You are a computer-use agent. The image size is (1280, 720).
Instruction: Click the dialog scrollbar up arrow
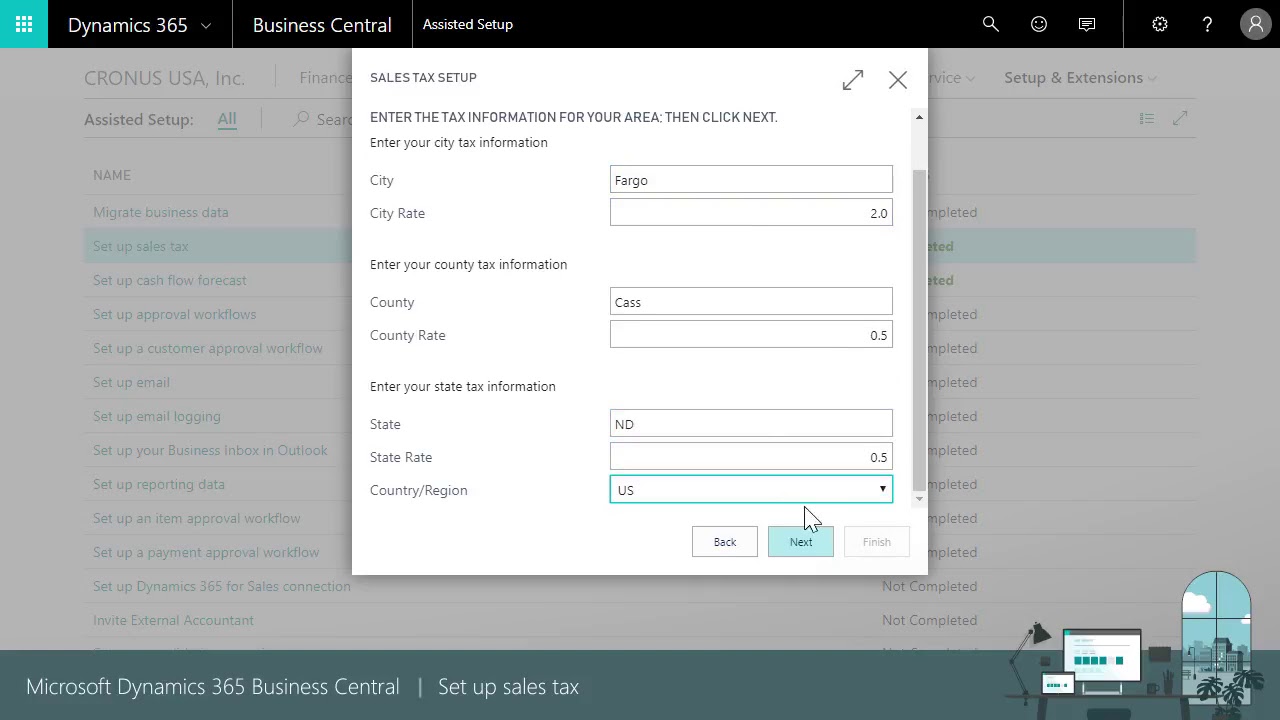(x=919, y=117)
